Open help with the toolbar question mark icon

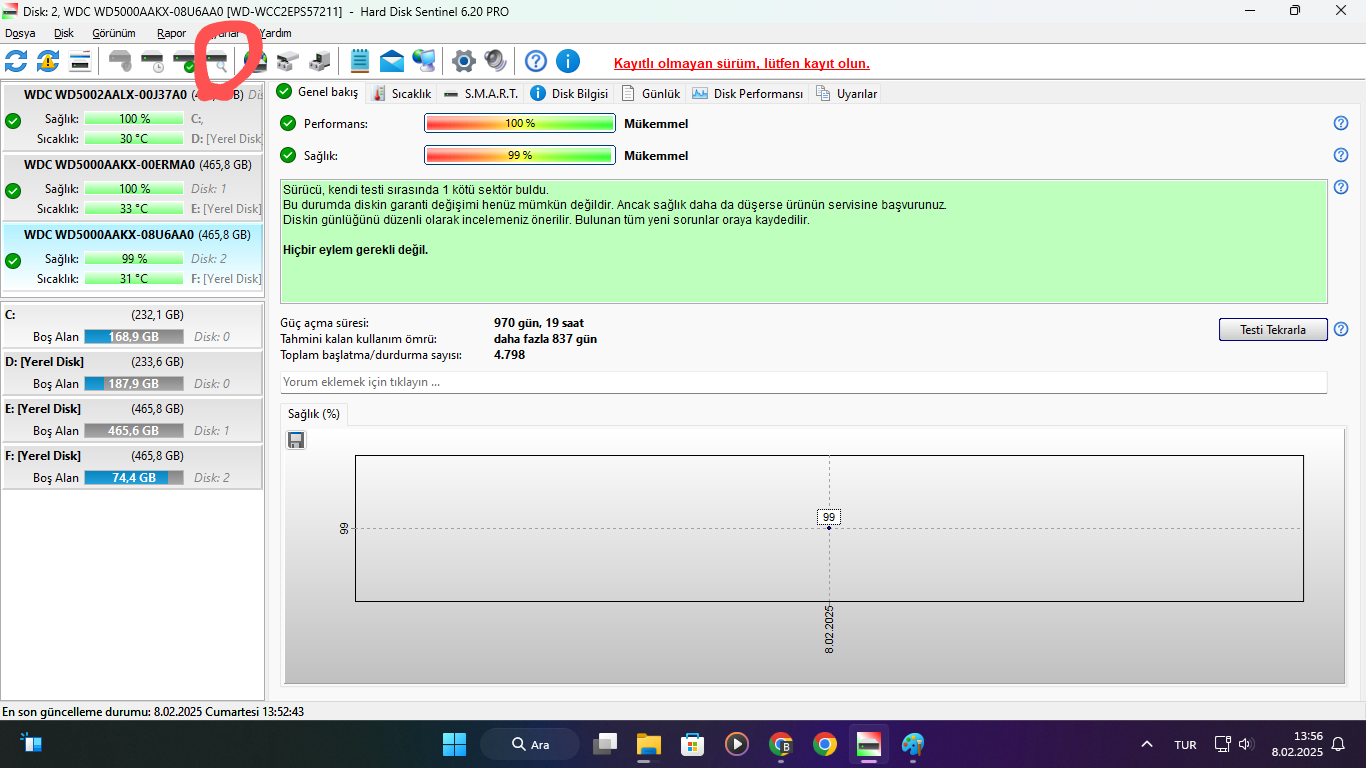(x=536, y=61)
